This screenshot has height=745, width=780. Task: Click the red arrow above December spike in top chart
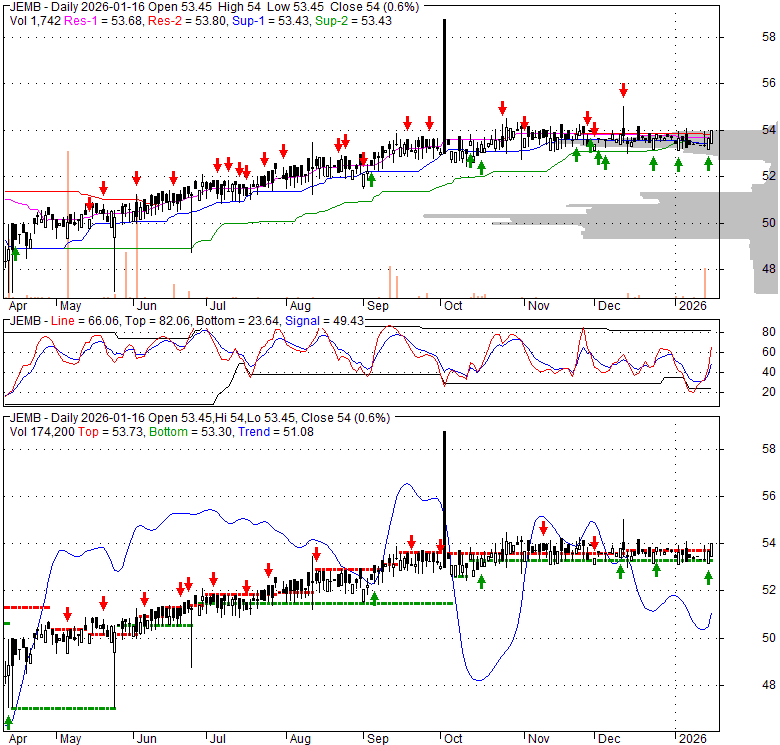pos(623,90)
